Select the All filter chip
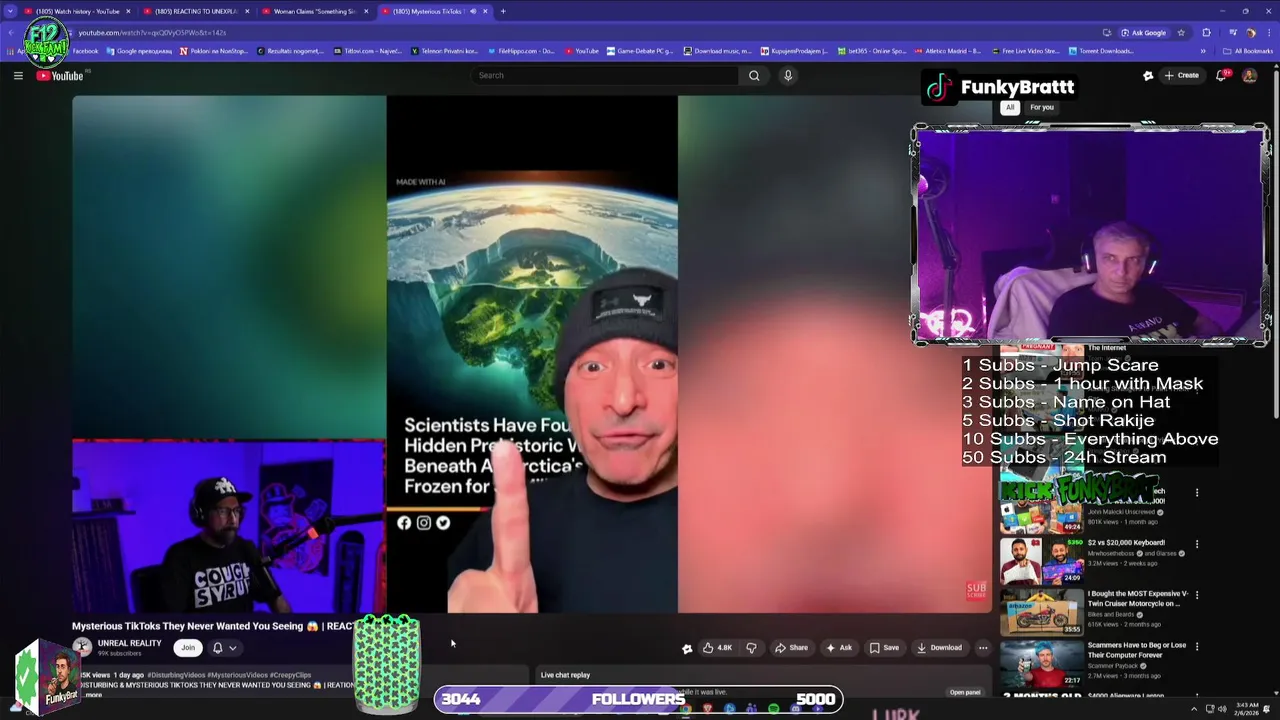Image resolution: width=1280 pixels, height=720 pixels. pos(1010,107)
